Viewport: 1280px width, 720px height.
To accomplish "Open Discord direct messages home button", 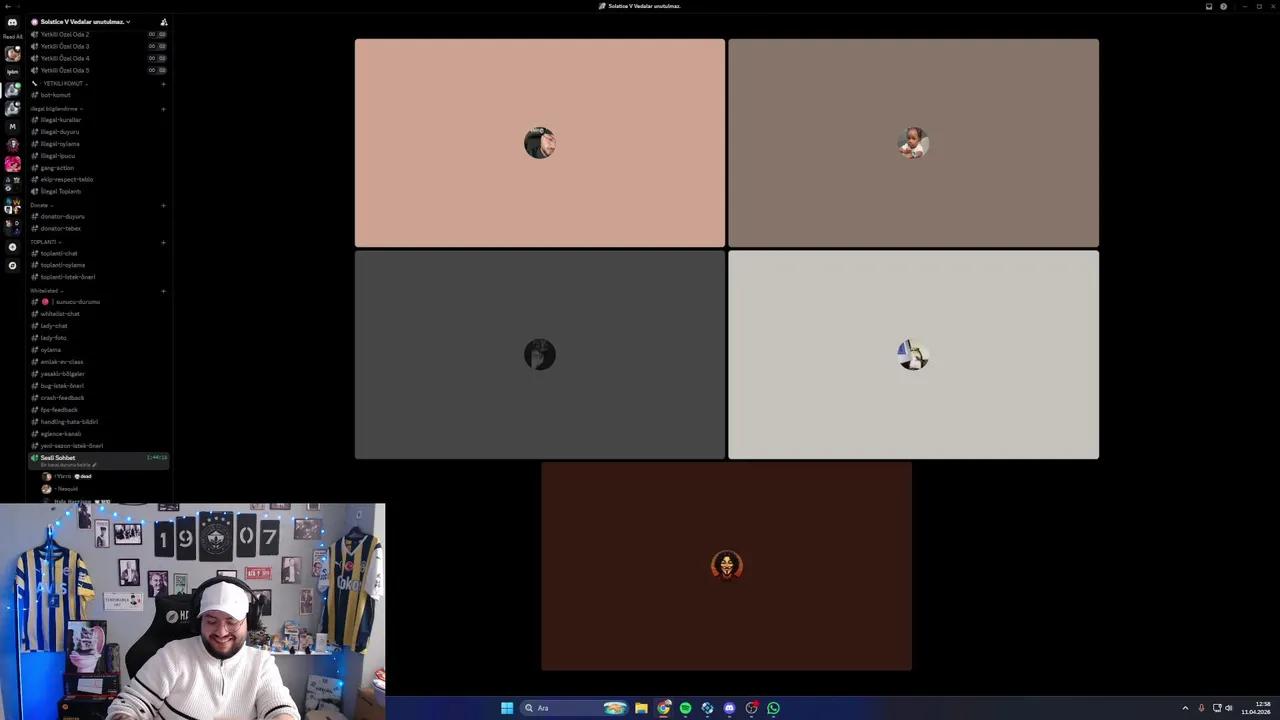I will 13,22.
